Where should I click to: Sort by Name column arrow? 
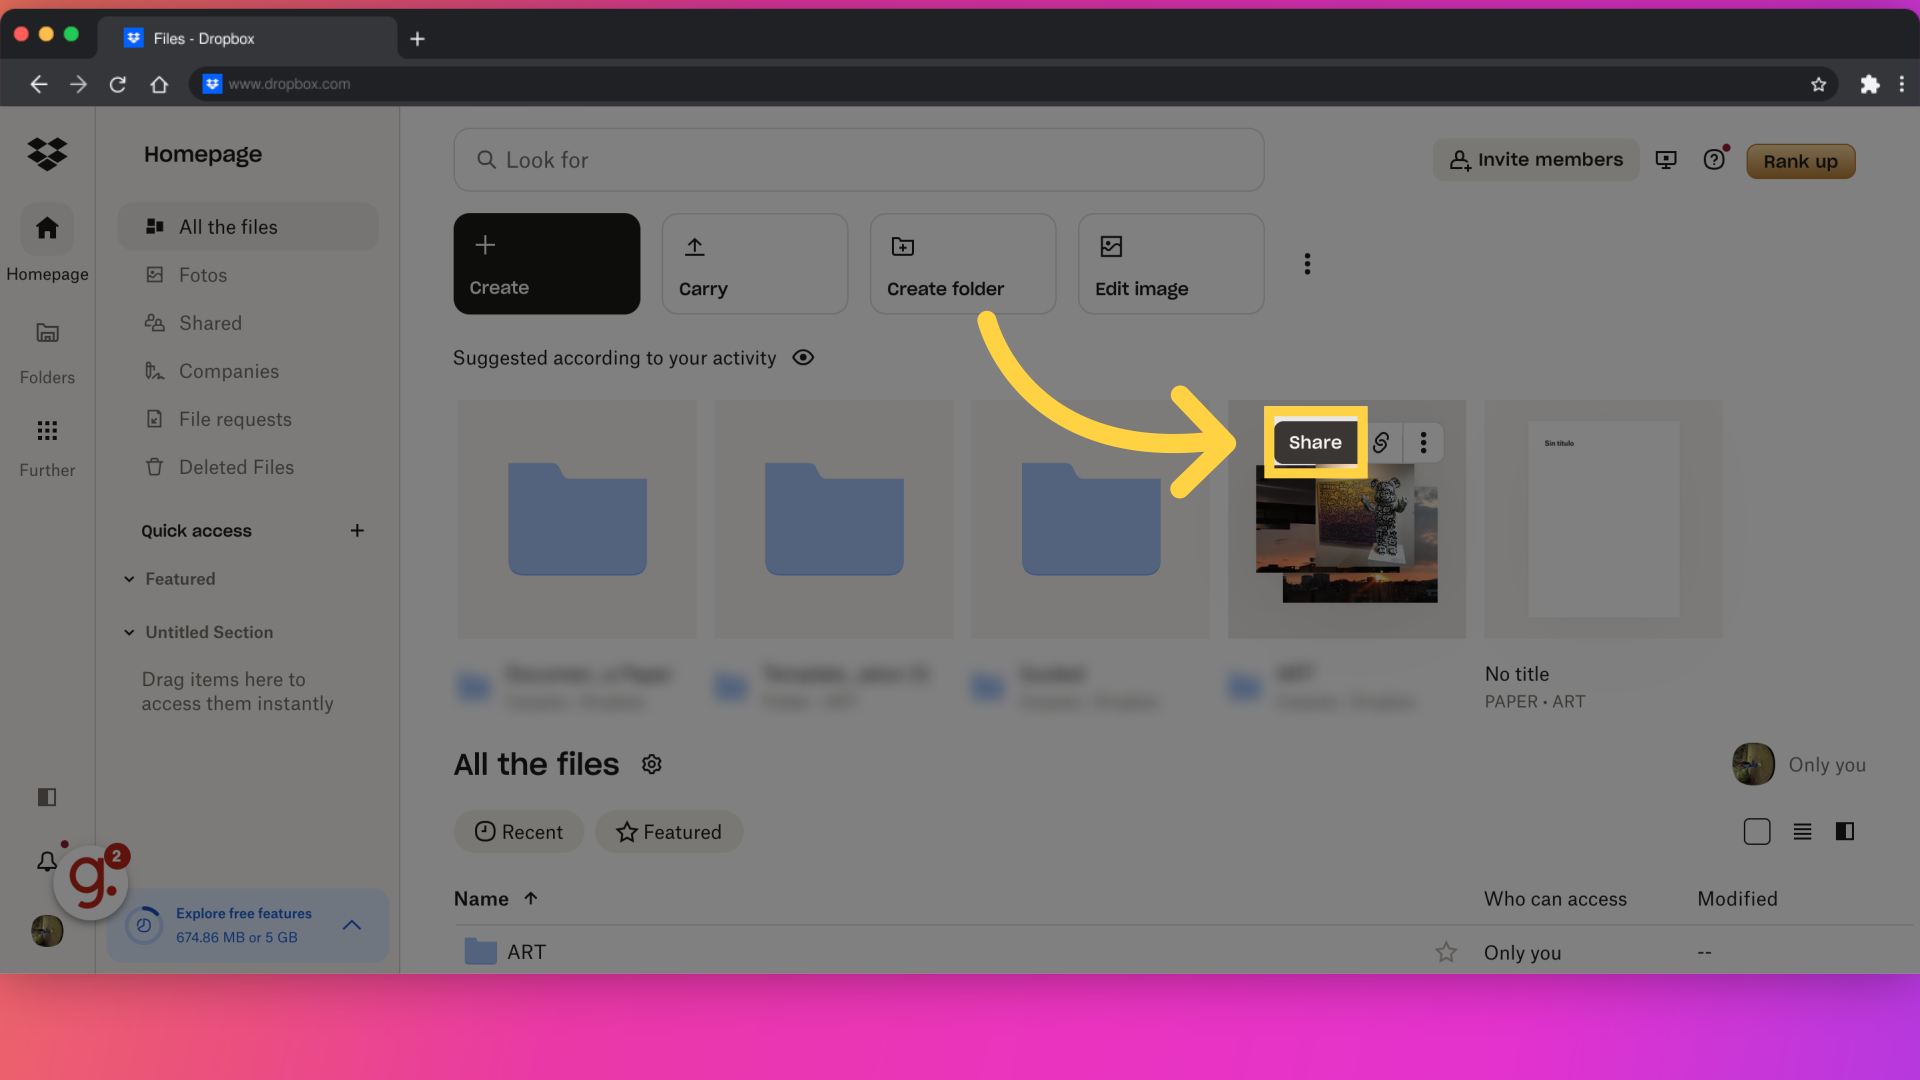[x=531, y=899]
